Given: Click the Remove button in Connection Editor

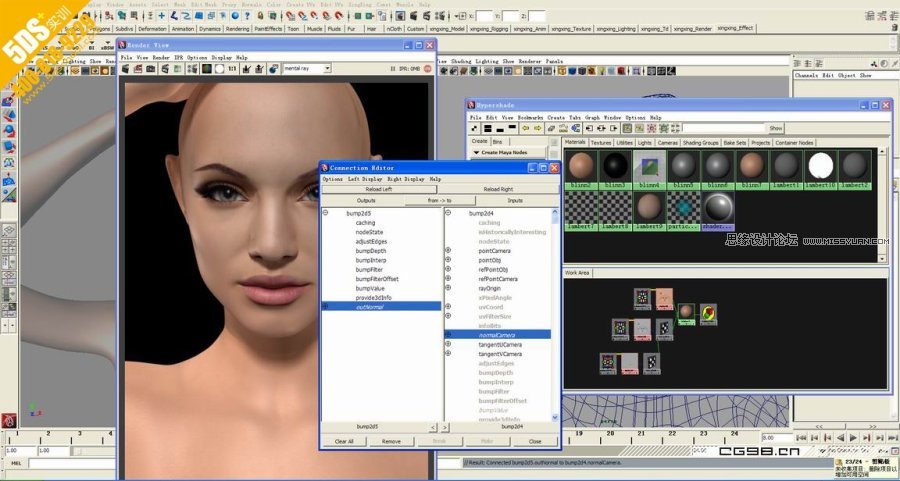Looking at the screenshot, I should (391, 441).
